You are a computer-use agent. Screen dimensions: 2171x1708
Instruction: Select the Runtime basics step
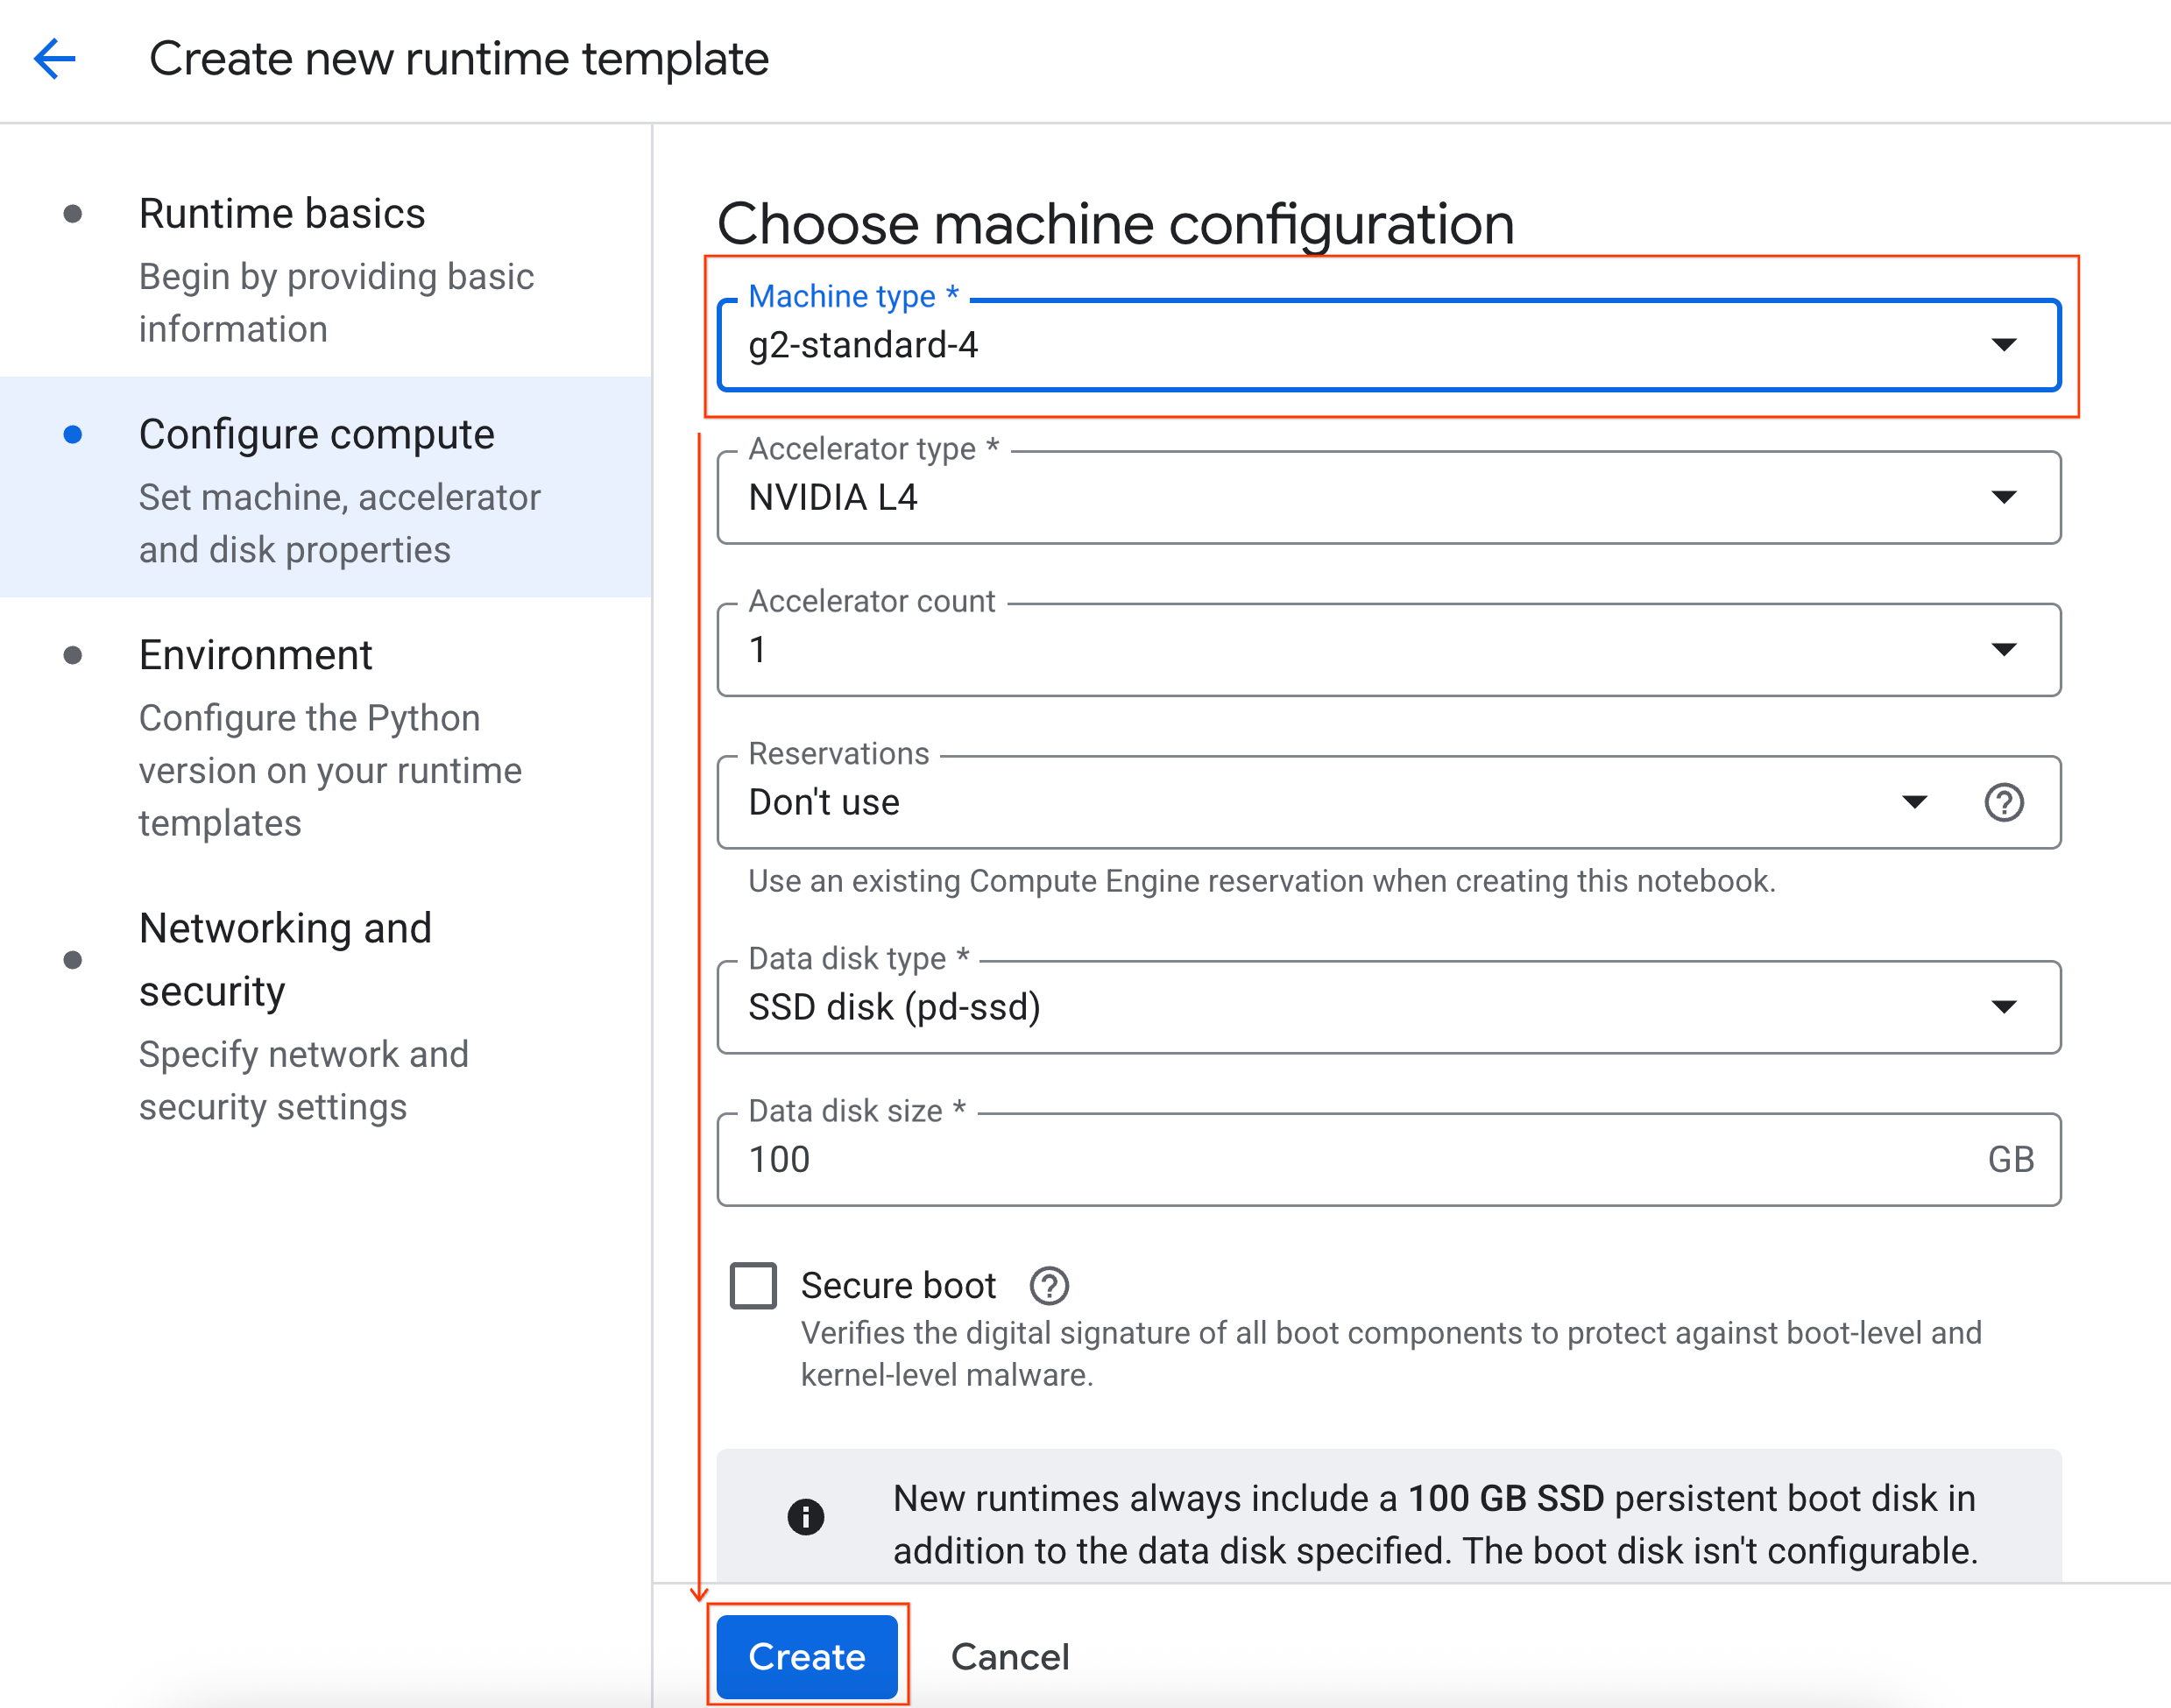282,211
